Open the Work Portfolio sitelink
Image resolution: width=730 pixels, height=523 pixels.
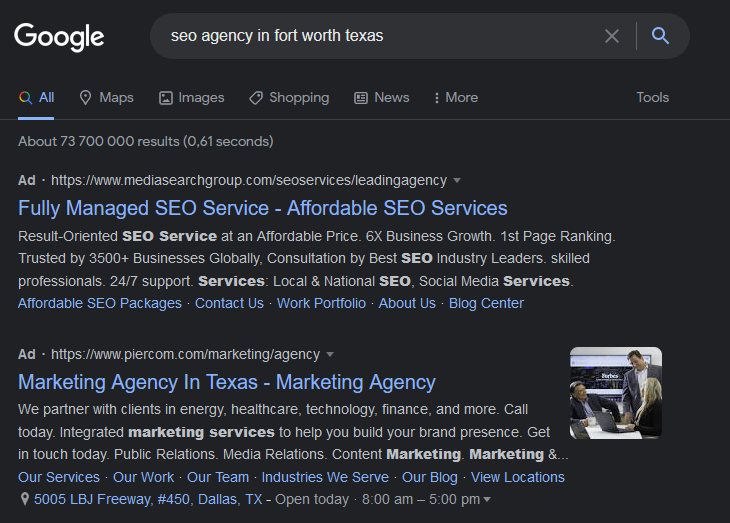click(321, 303)
